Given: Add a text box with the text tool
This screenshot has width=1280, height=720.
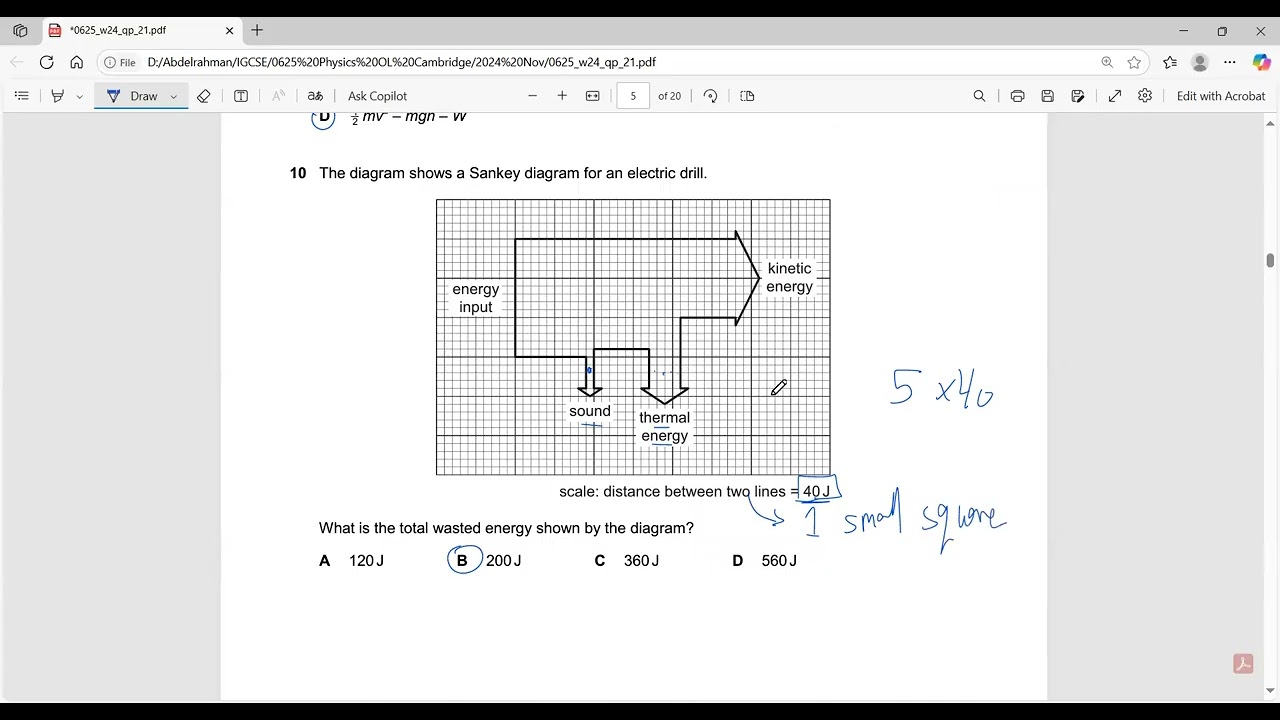Looking at the screenshot, I should point(241,96).
